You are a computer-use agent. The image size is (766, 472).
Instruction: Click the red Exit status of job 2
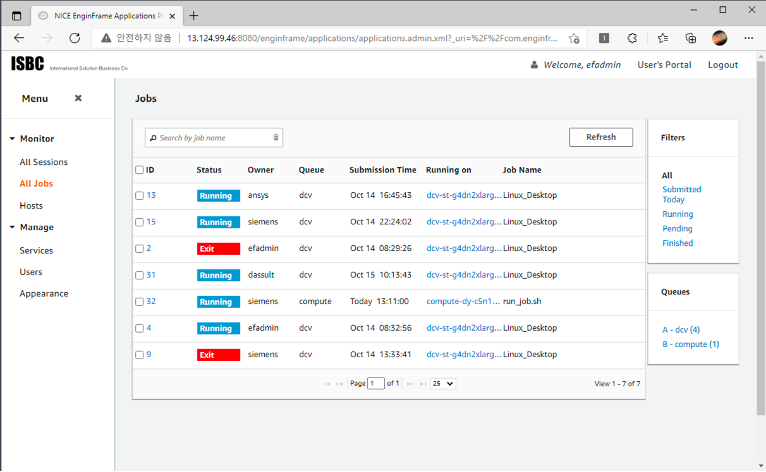(218, 249)
